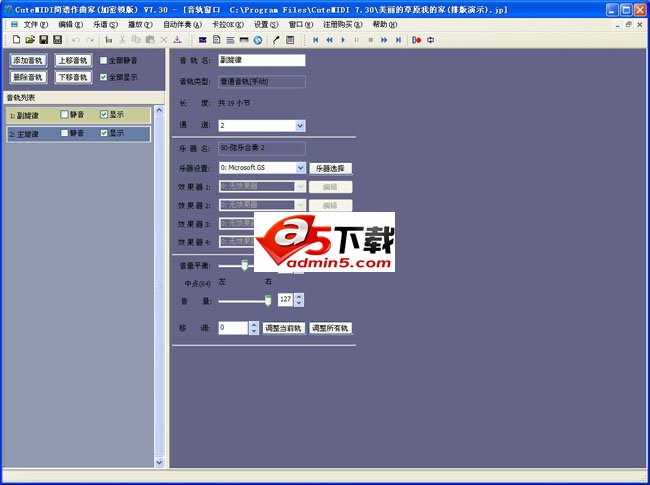This screenshot has height=485, width=650.
Task: Open the 效果器 1 dropdown
Action: (301, 187)
